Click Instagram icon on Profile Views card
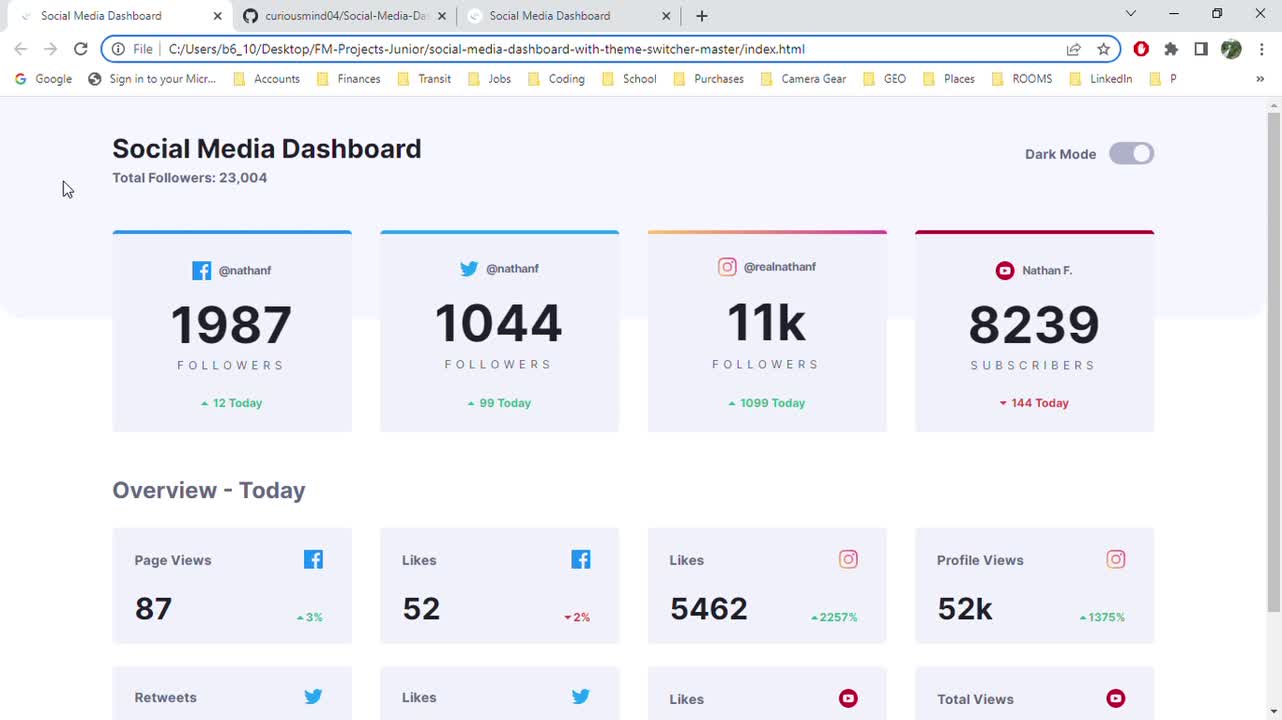 pyautogui.click(x=1116, y=560)
